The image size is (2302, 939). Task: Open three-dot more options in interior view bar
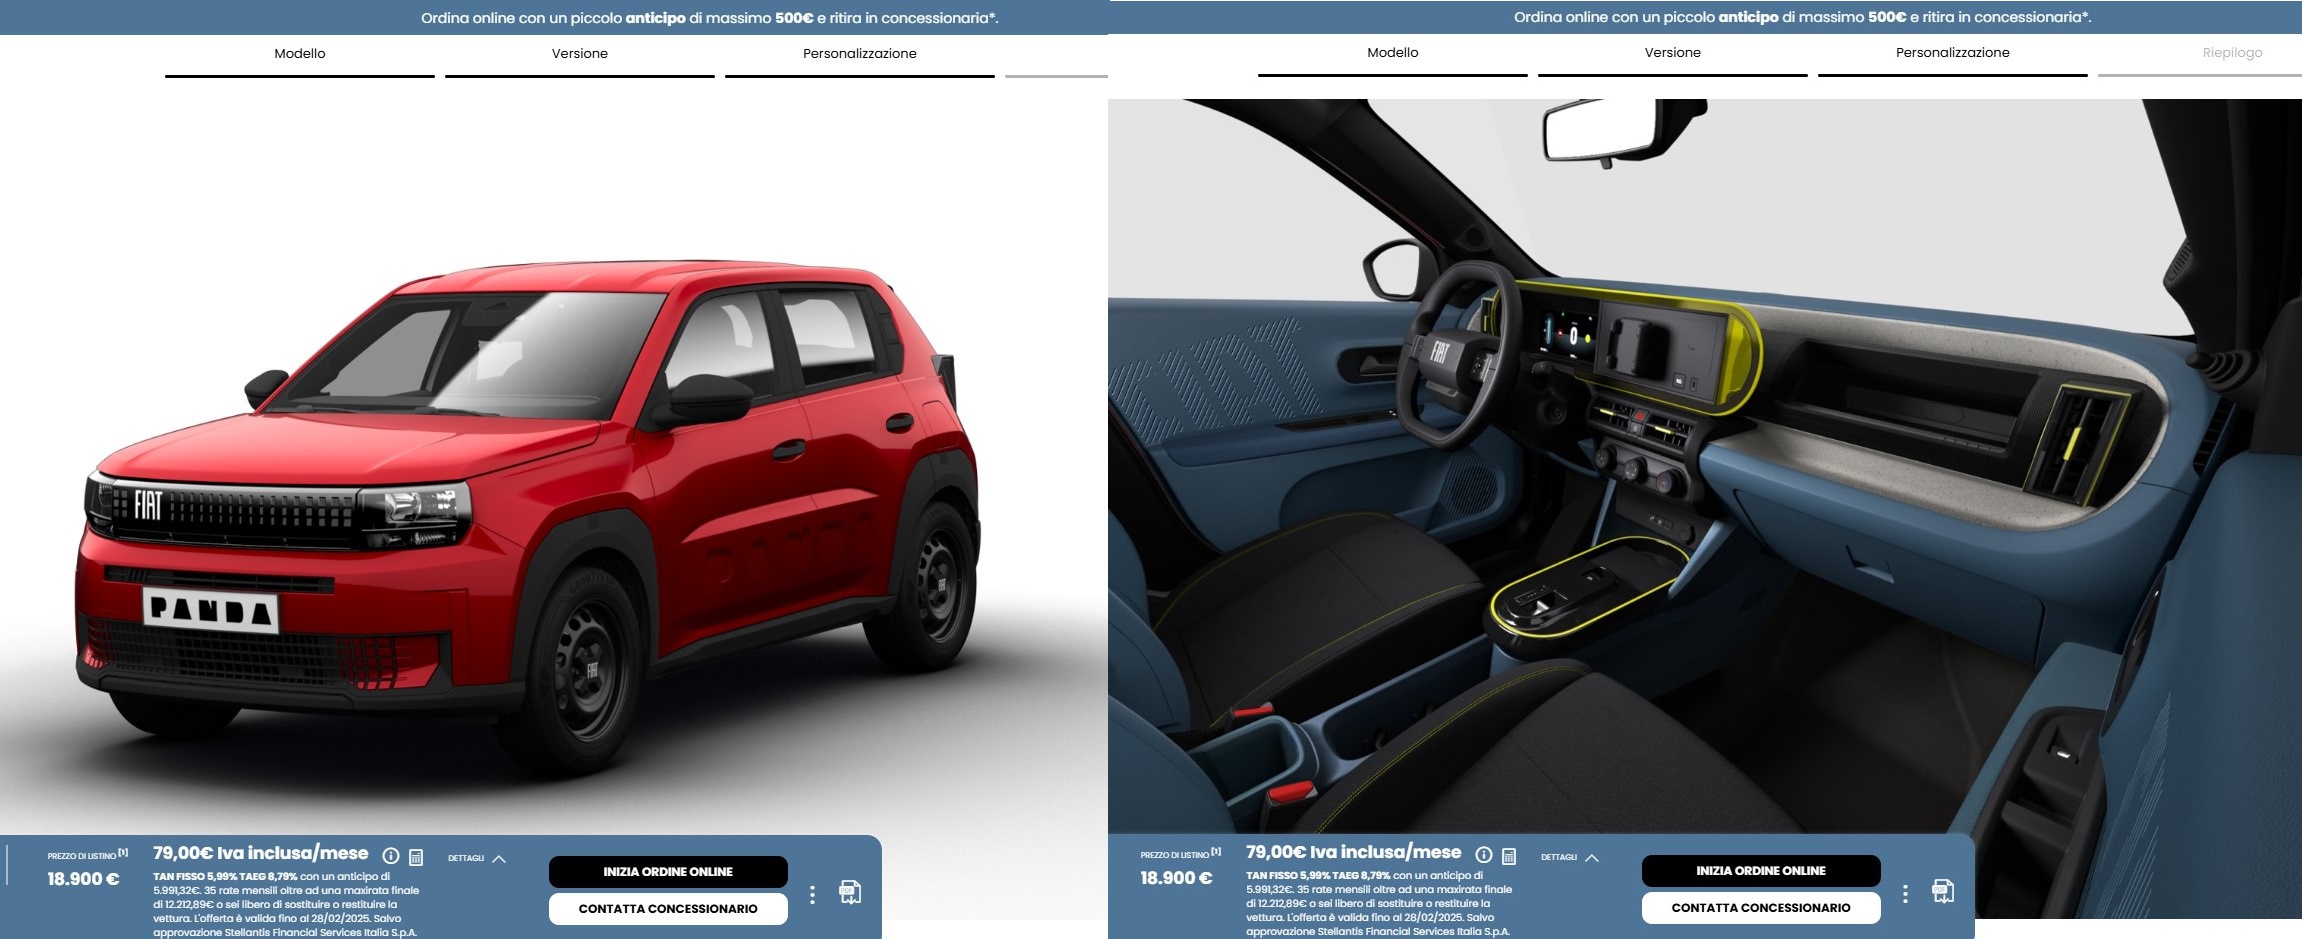[x=1905, y=893]
